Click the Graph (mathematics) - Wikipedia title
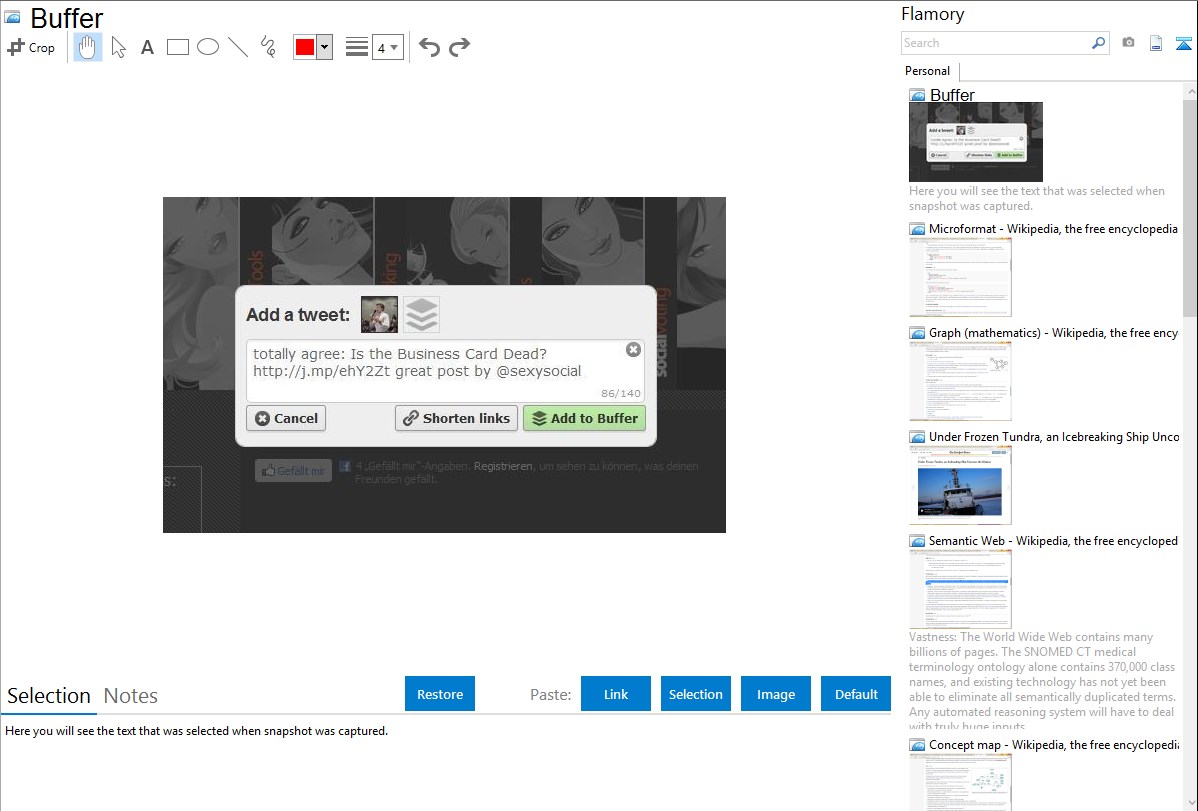 pyautogui.click(x=1053, y=333)
